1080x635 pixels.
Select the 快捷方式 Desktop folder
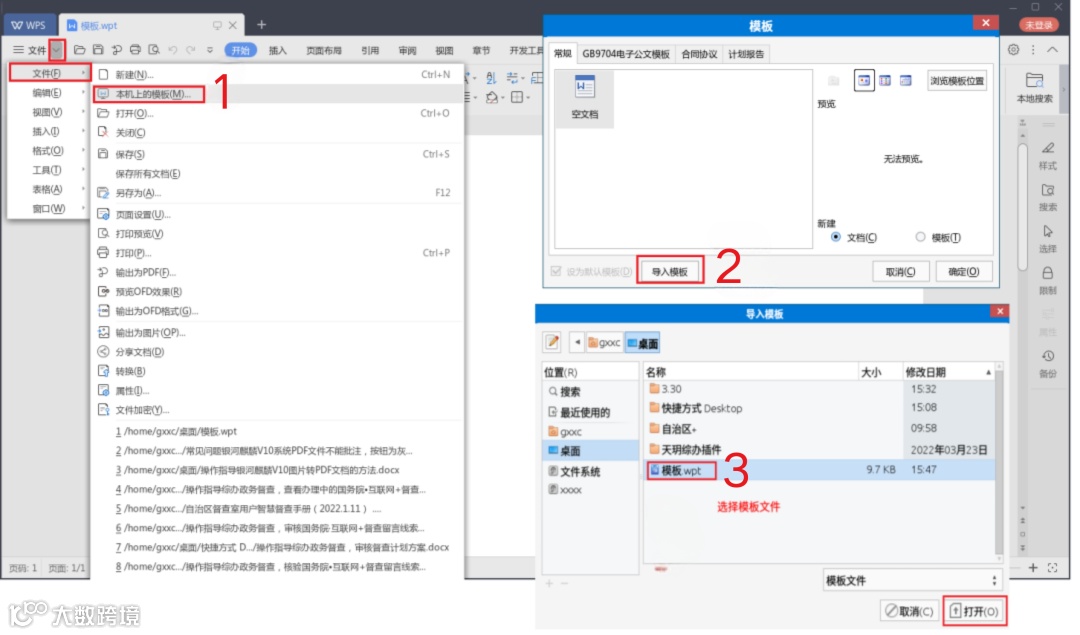820,408
